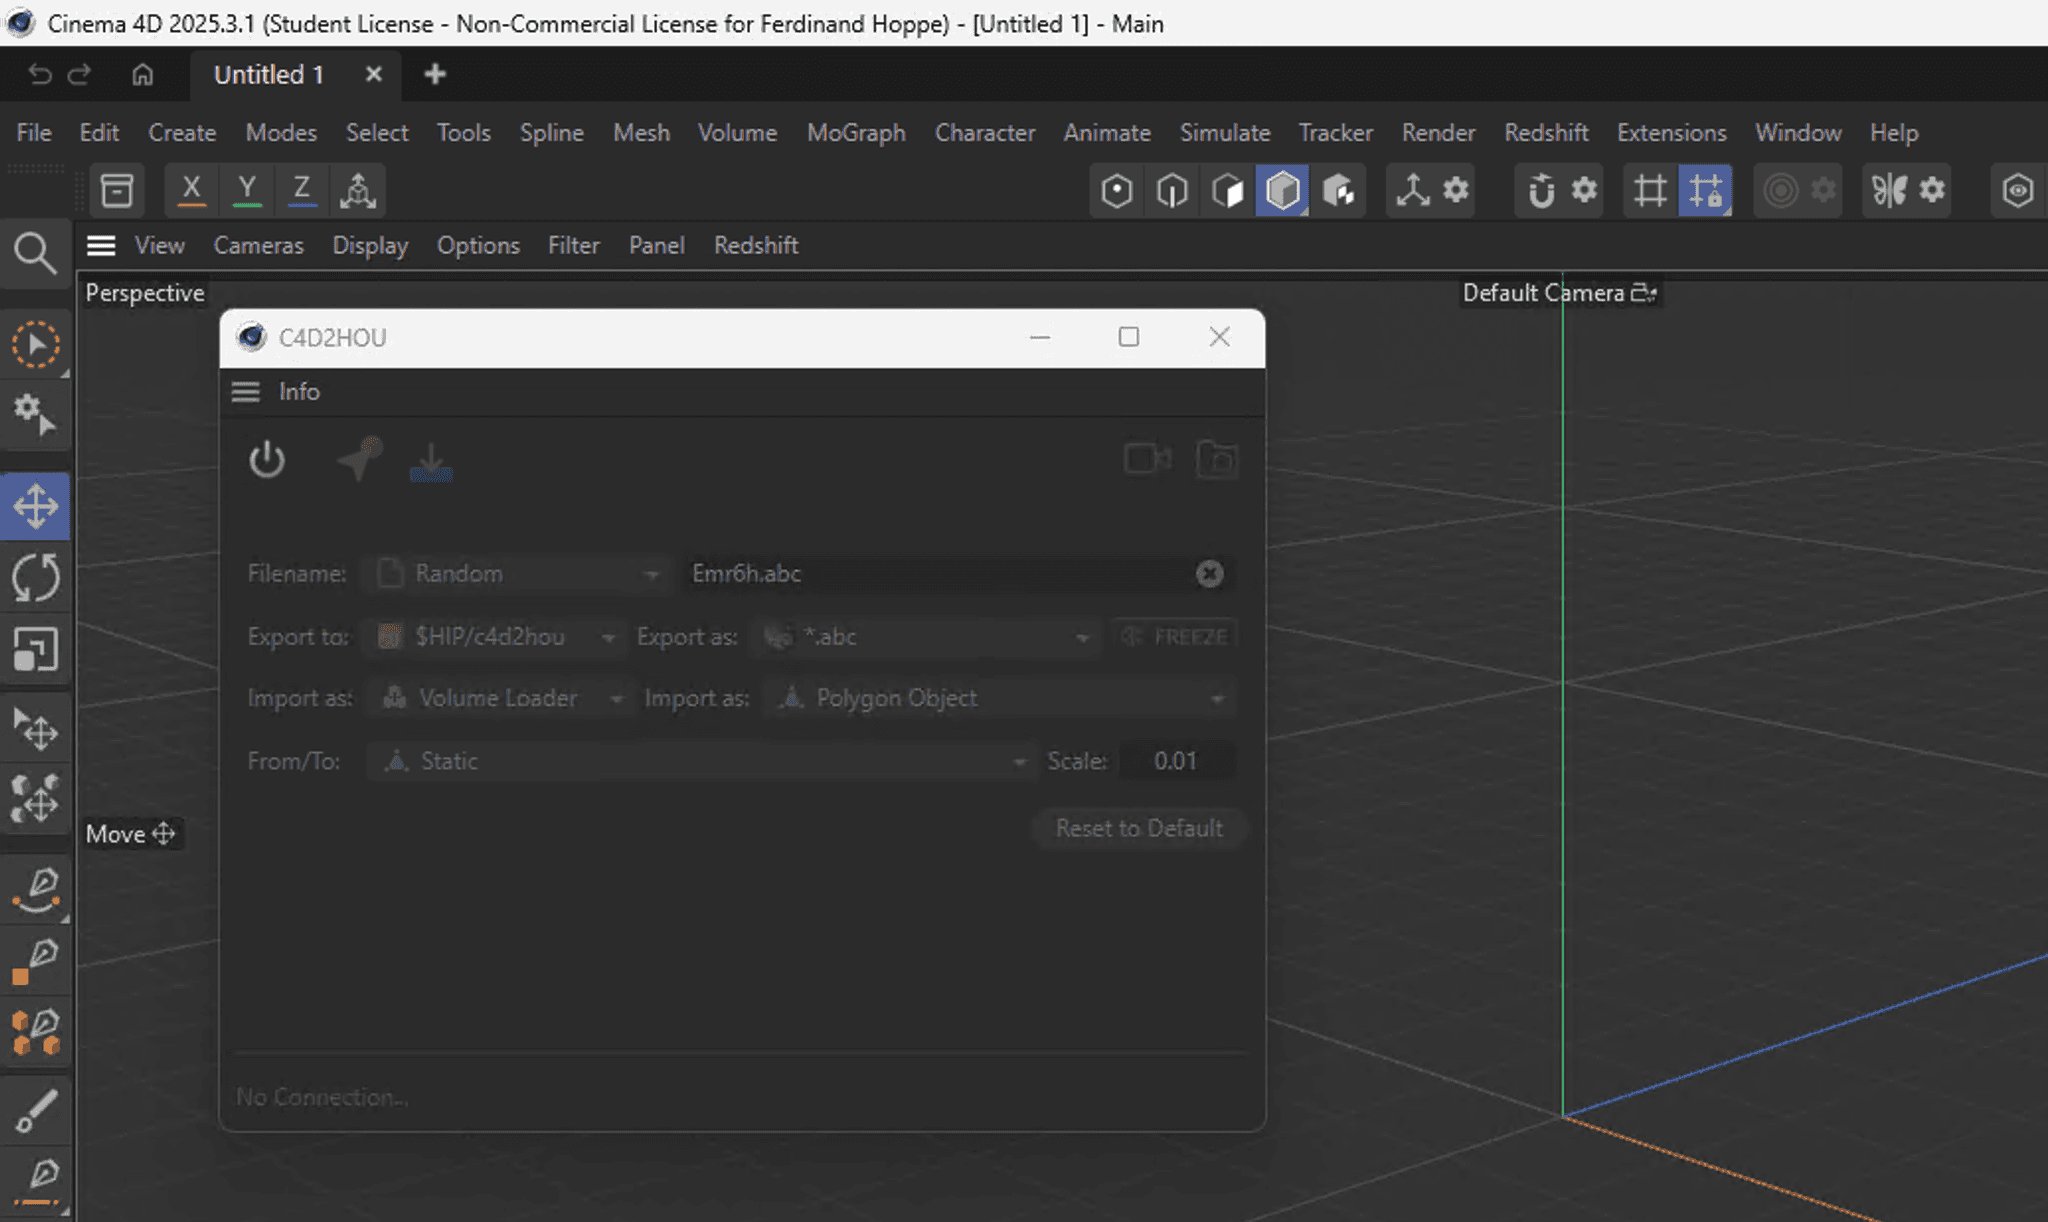
Task: Click the camera icon in C4D2HOU dialog
Action: click(1145, 460)
